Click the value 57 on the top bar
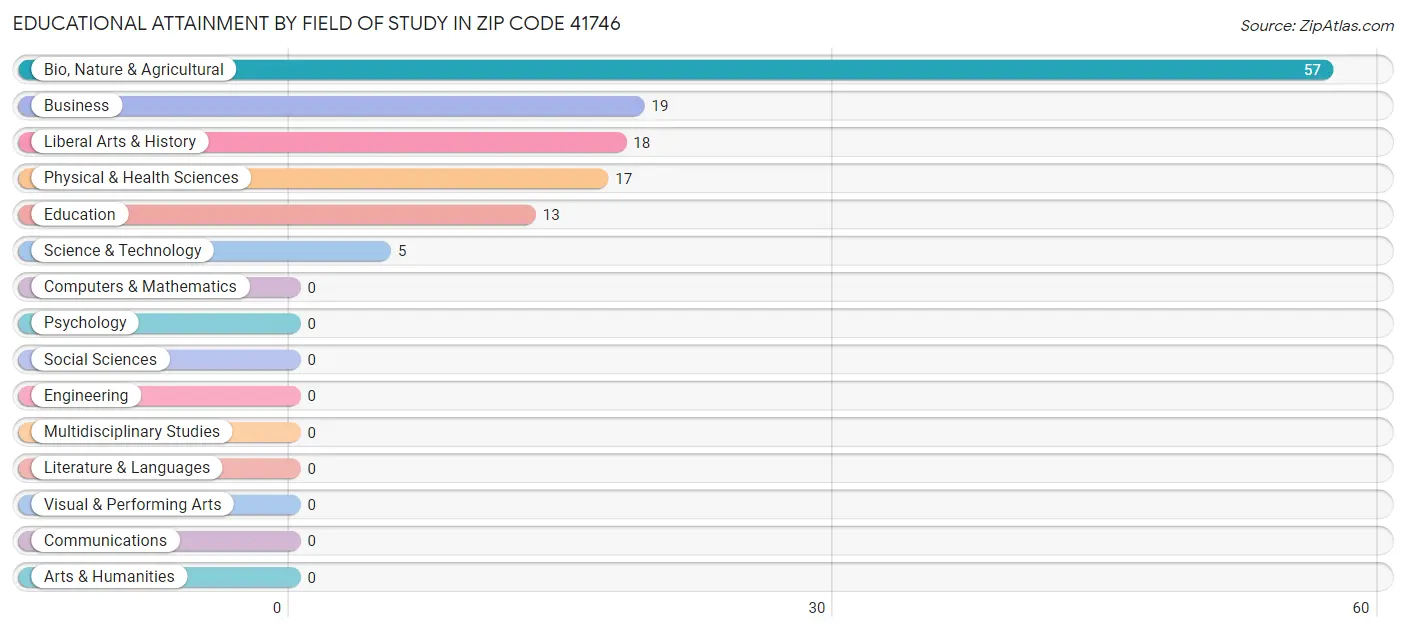Image resolution: width=1406 pixels, height=632 pixels. [x=1312, y=70]
